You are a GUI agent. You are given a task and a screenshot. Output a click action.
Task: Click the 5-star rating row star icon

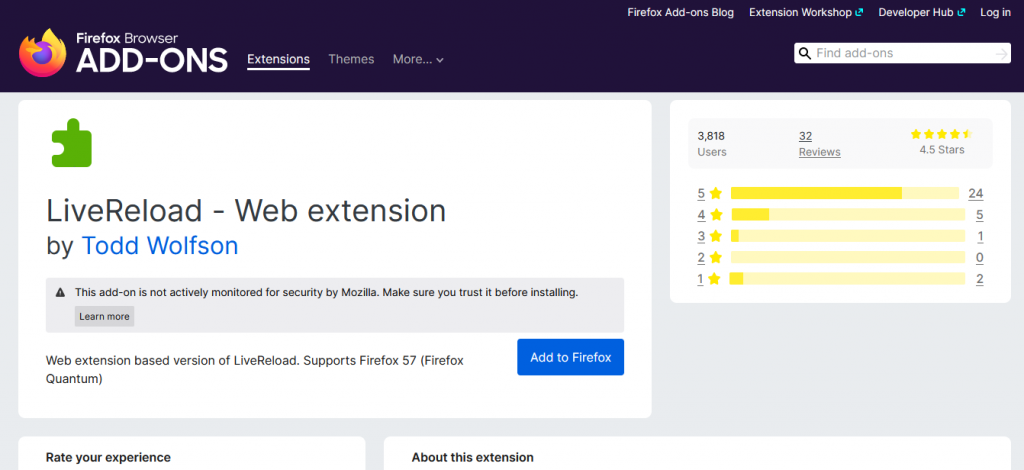[x=715, y=194]
